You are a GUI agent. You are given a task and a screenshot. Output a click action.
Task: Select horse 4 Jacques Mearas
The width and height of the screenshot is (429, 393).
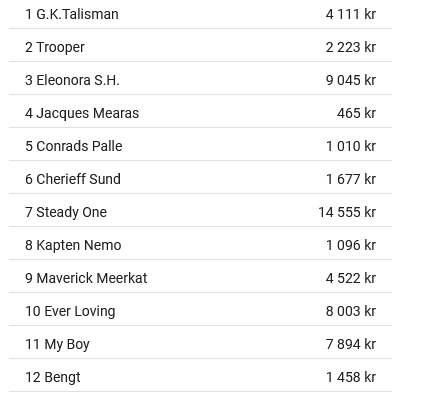point(200,113)
